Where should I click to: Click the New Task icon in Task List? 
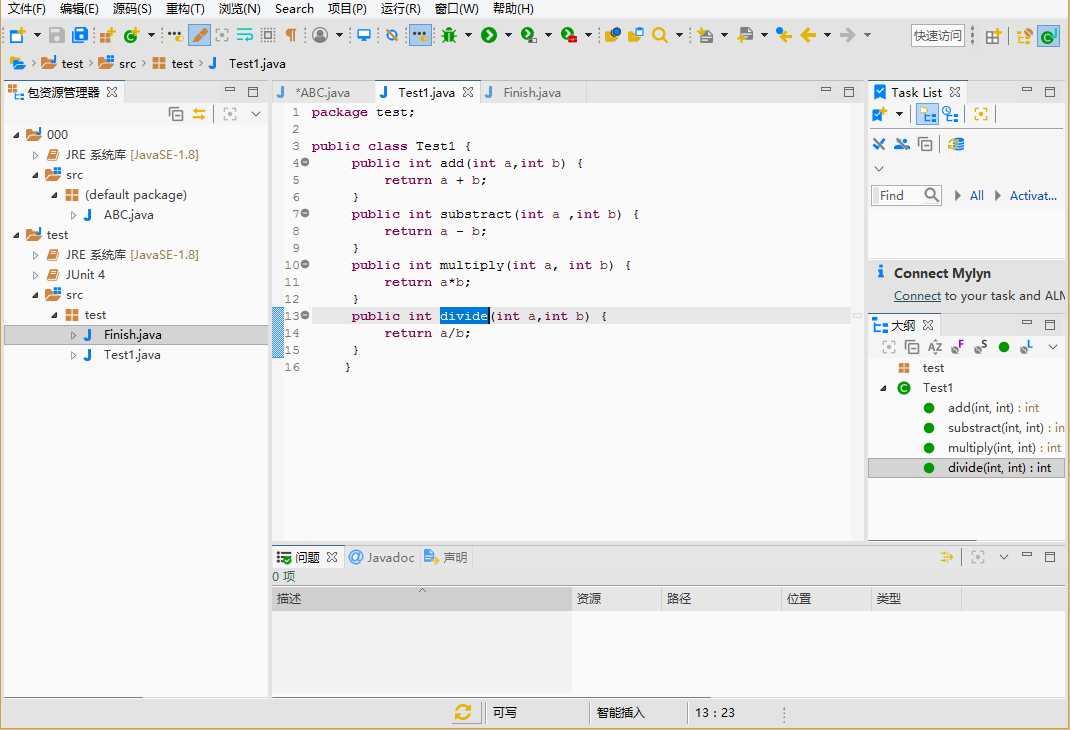pos(880,114)
